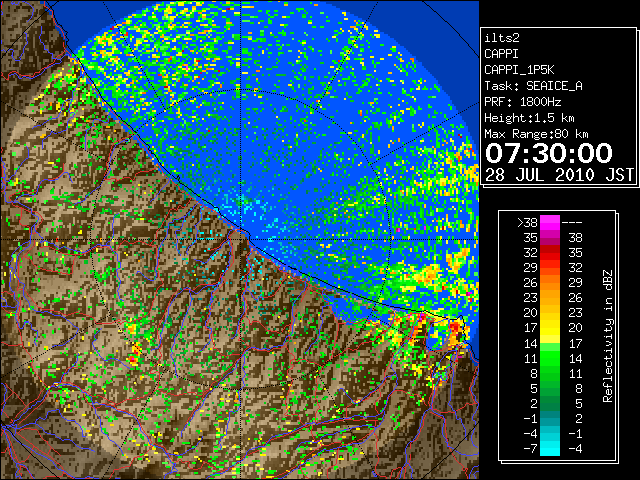Select the Height:1.5 km line
Image resolution: width=640 pixels, height=480 pixels.
coord(529,118)
